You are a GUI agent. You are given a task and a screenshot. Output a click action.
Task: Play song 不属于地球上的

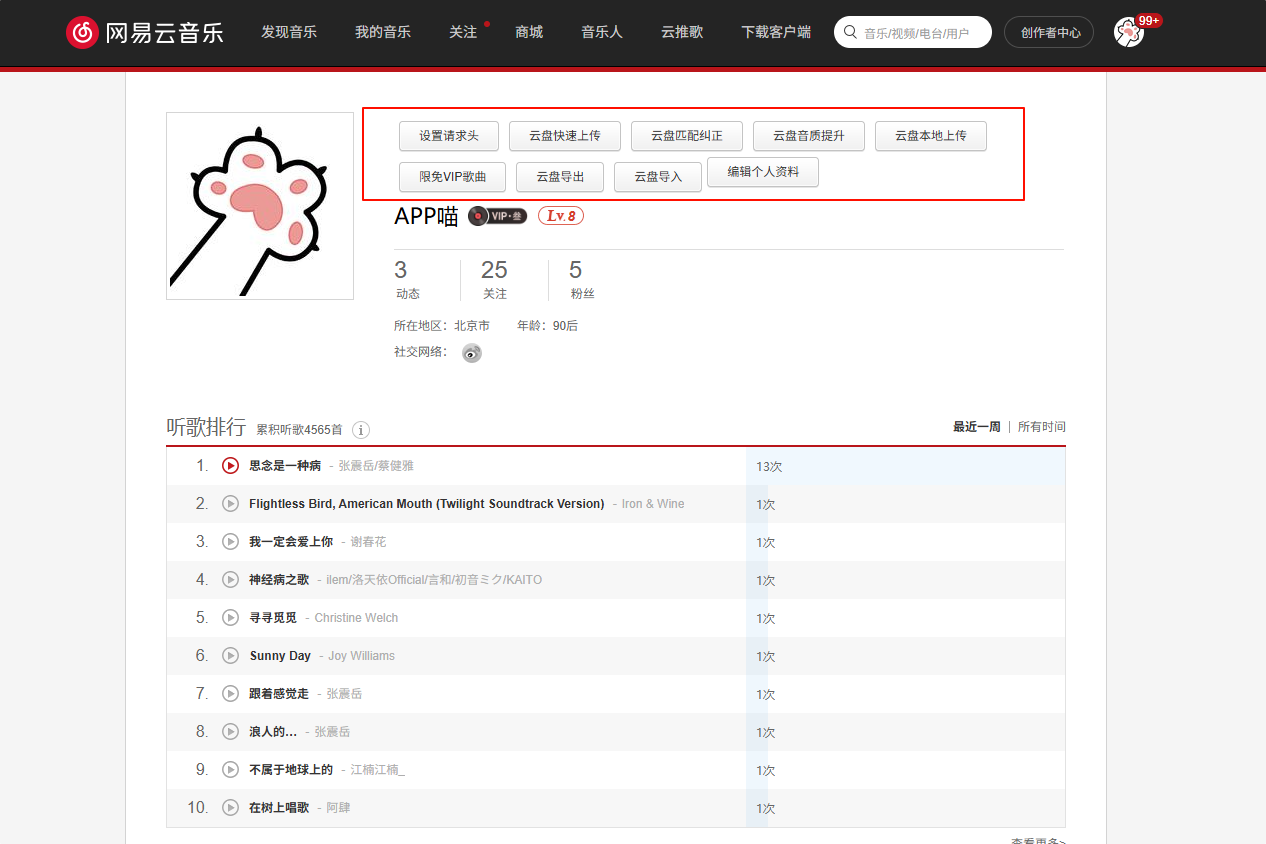(x=230, y=769)
